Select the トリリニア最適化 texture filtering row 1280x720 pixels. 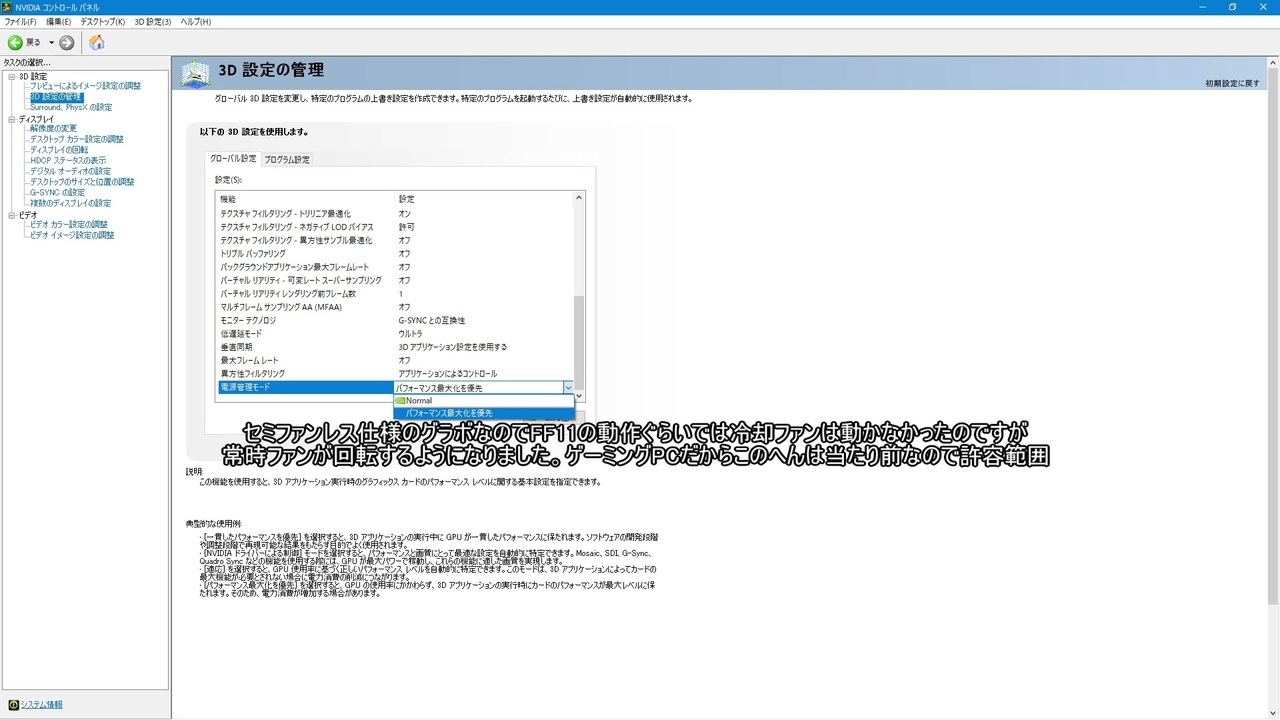395,214
